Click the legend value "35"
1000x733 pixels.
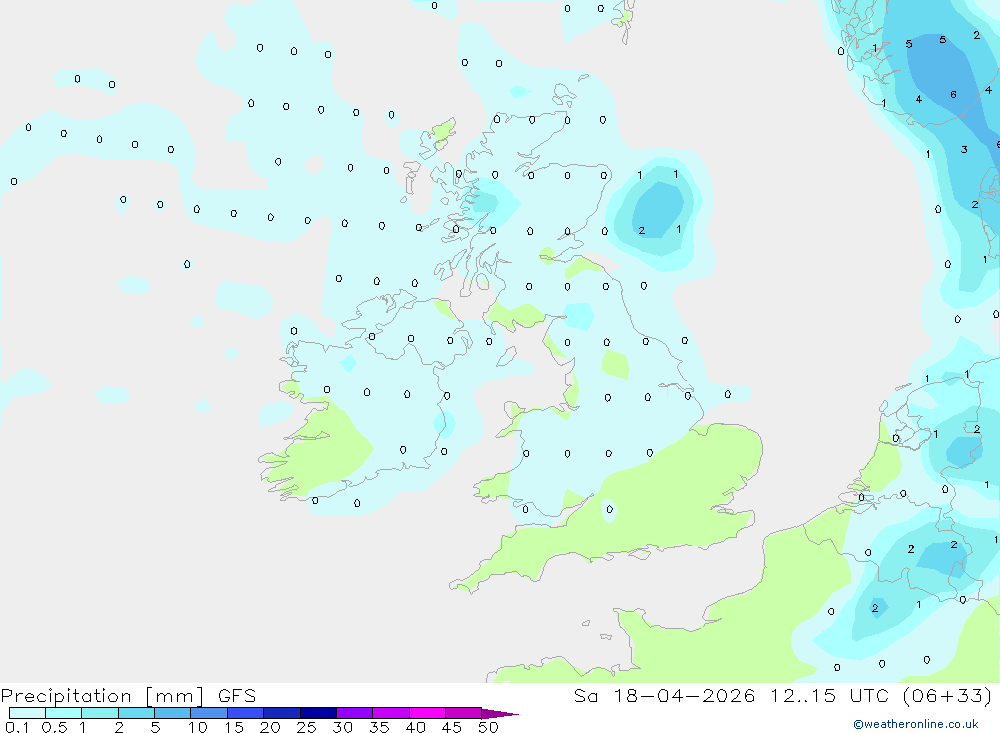379,727
